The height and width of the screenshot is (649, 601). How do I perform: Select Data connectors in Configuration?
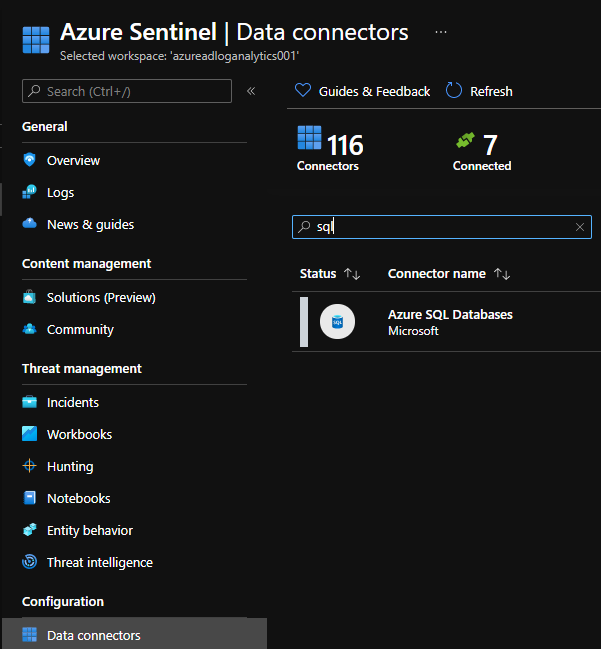coord(93,635)
